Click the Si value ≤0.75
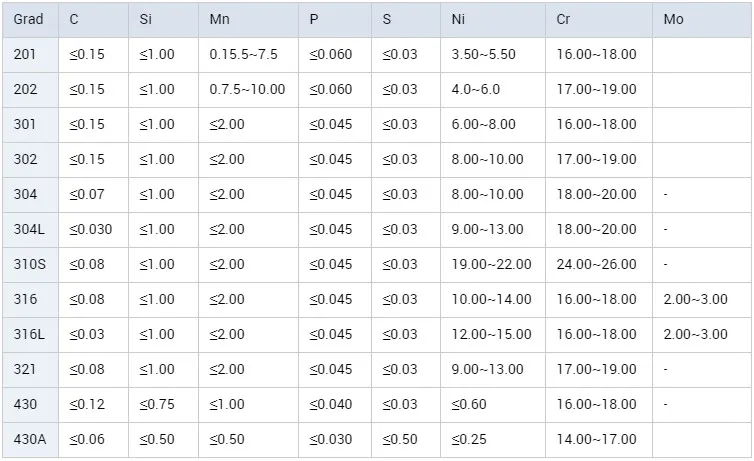754x461 pixels. 157,404
